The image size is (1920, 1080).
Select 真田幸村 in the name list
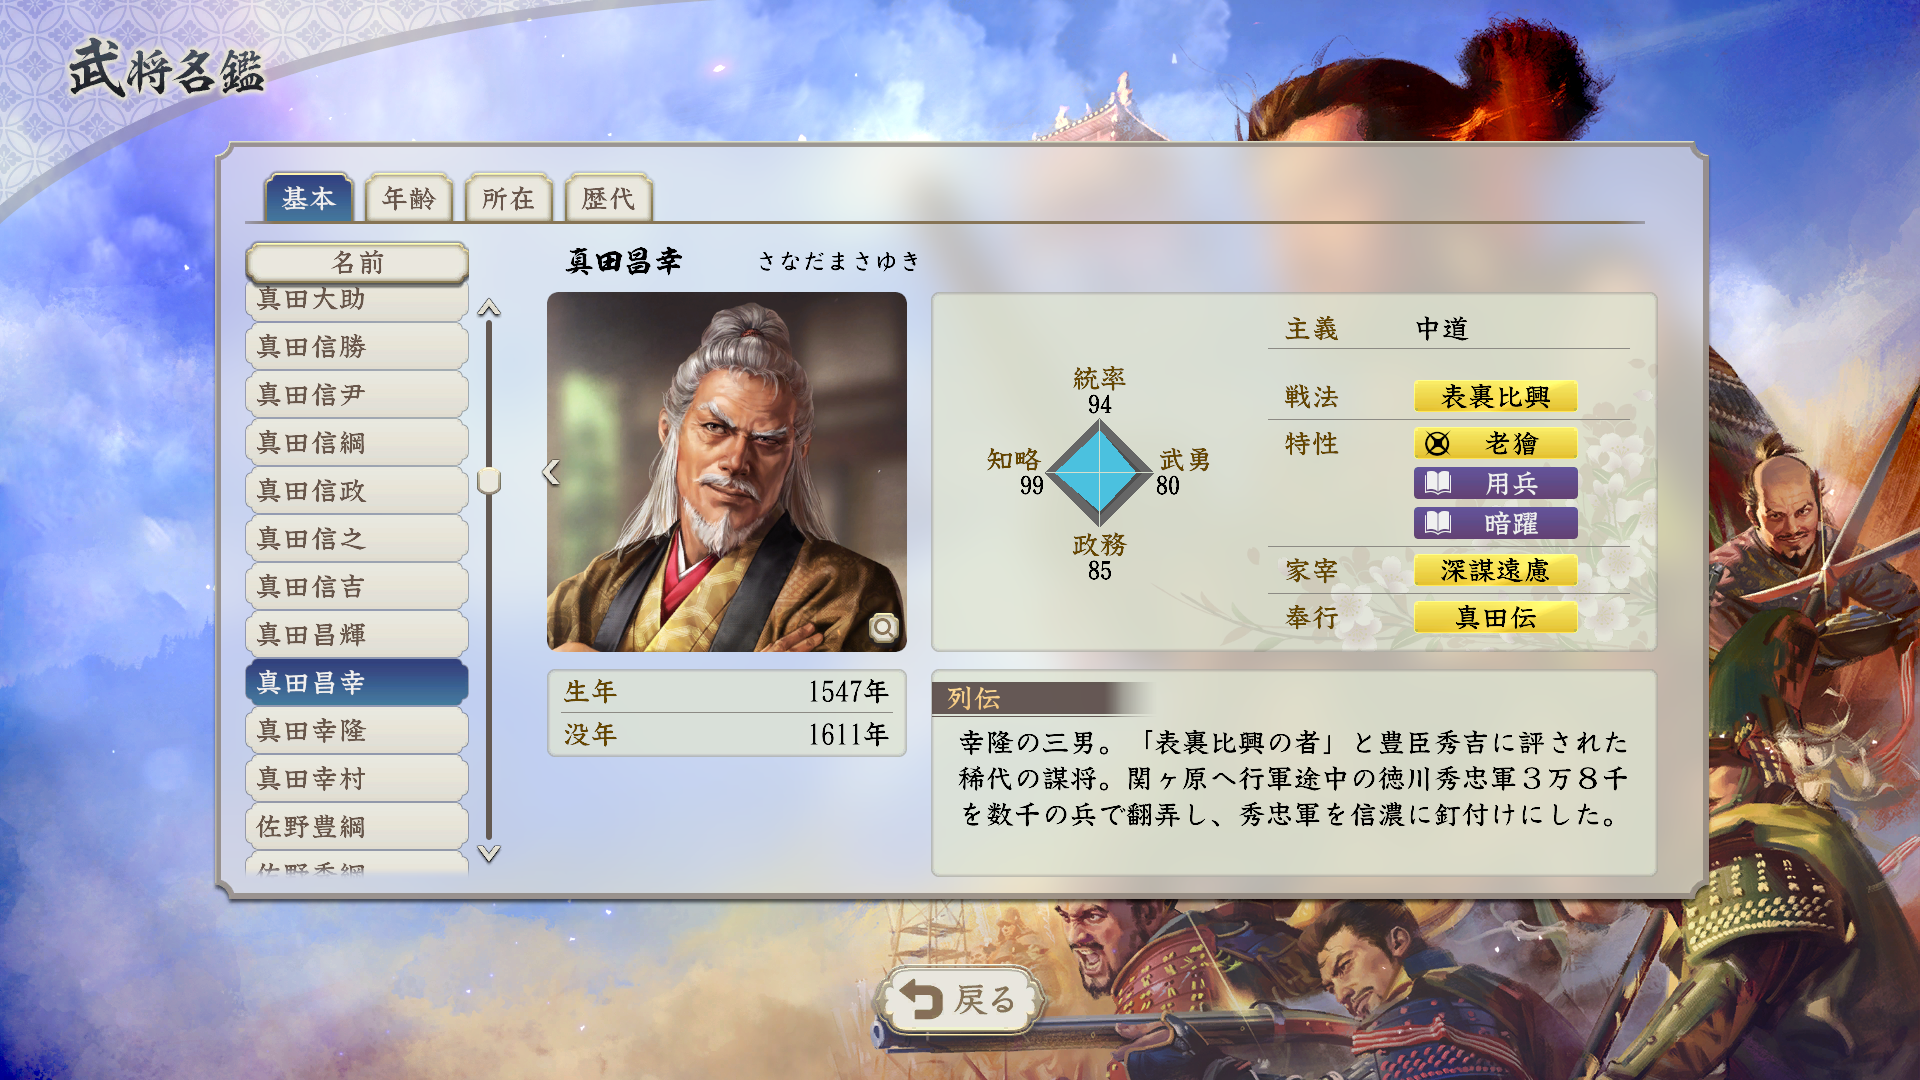[357, 779]
